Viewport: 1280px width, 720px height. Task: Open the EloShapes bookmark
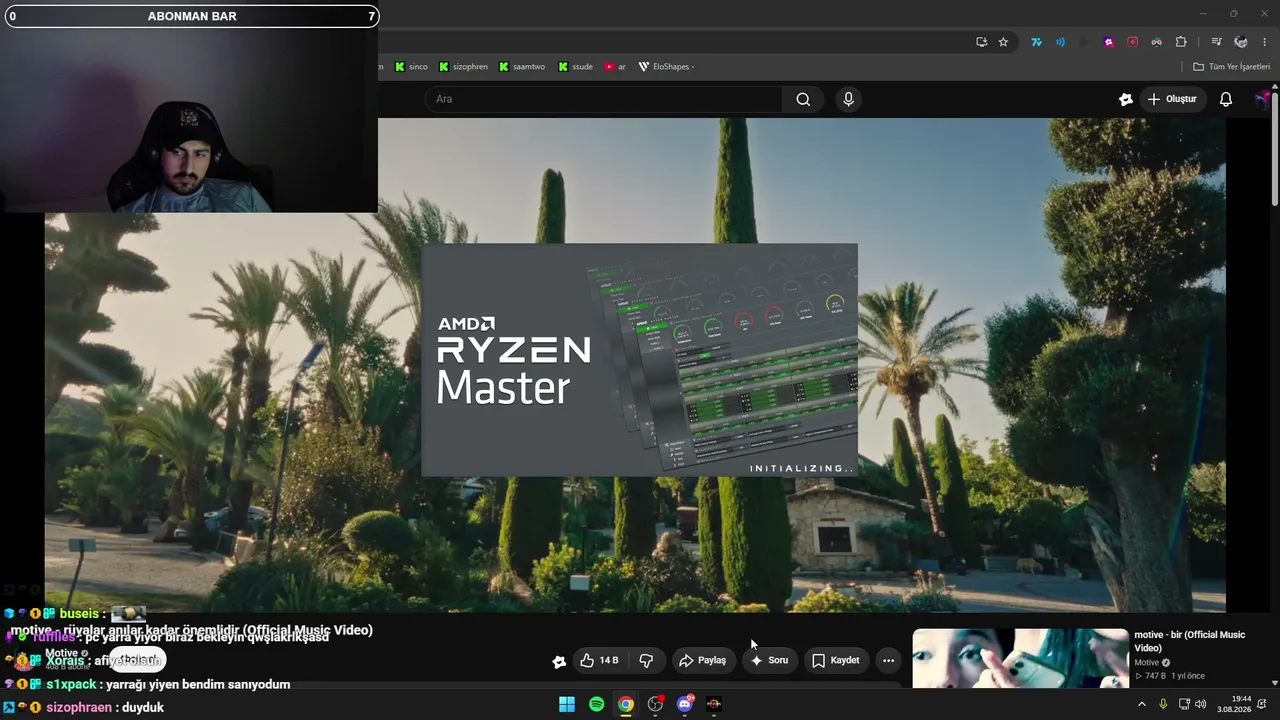pos(666,67)
